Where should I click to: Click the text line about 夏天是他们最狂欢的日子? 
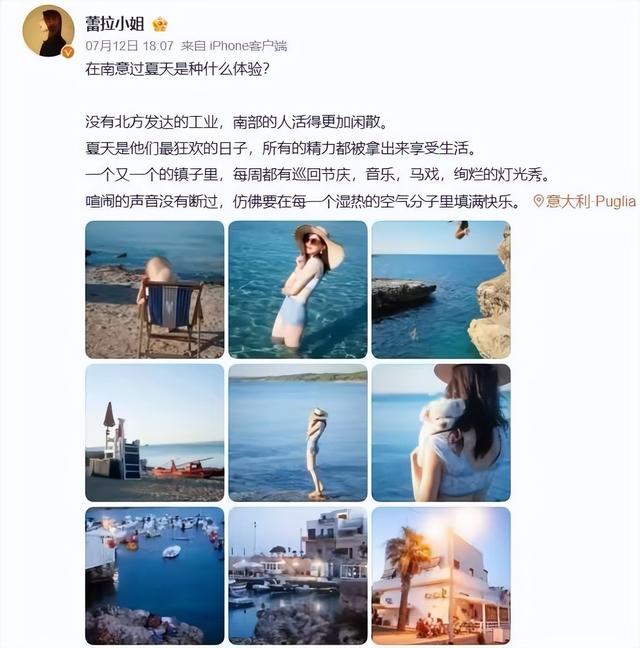[x=280, y=148]
